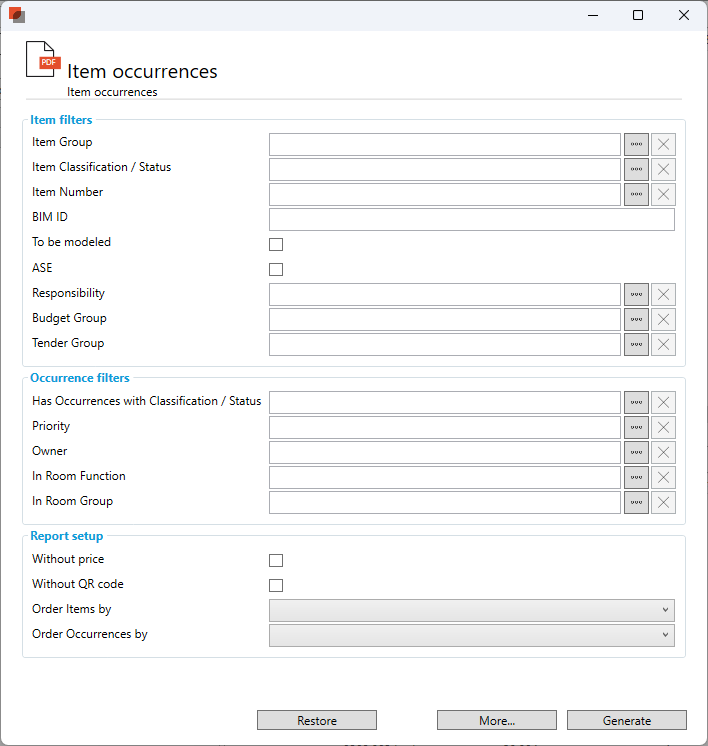Clear the Tender Group field

[x=663, y=344]
